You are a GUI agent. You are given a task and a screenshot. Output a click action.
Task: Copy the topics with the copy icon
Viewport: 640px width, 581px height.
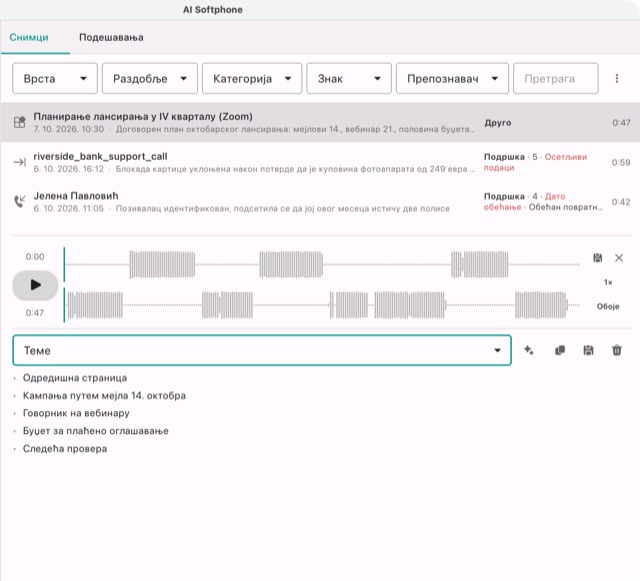[x=560, y=350]
